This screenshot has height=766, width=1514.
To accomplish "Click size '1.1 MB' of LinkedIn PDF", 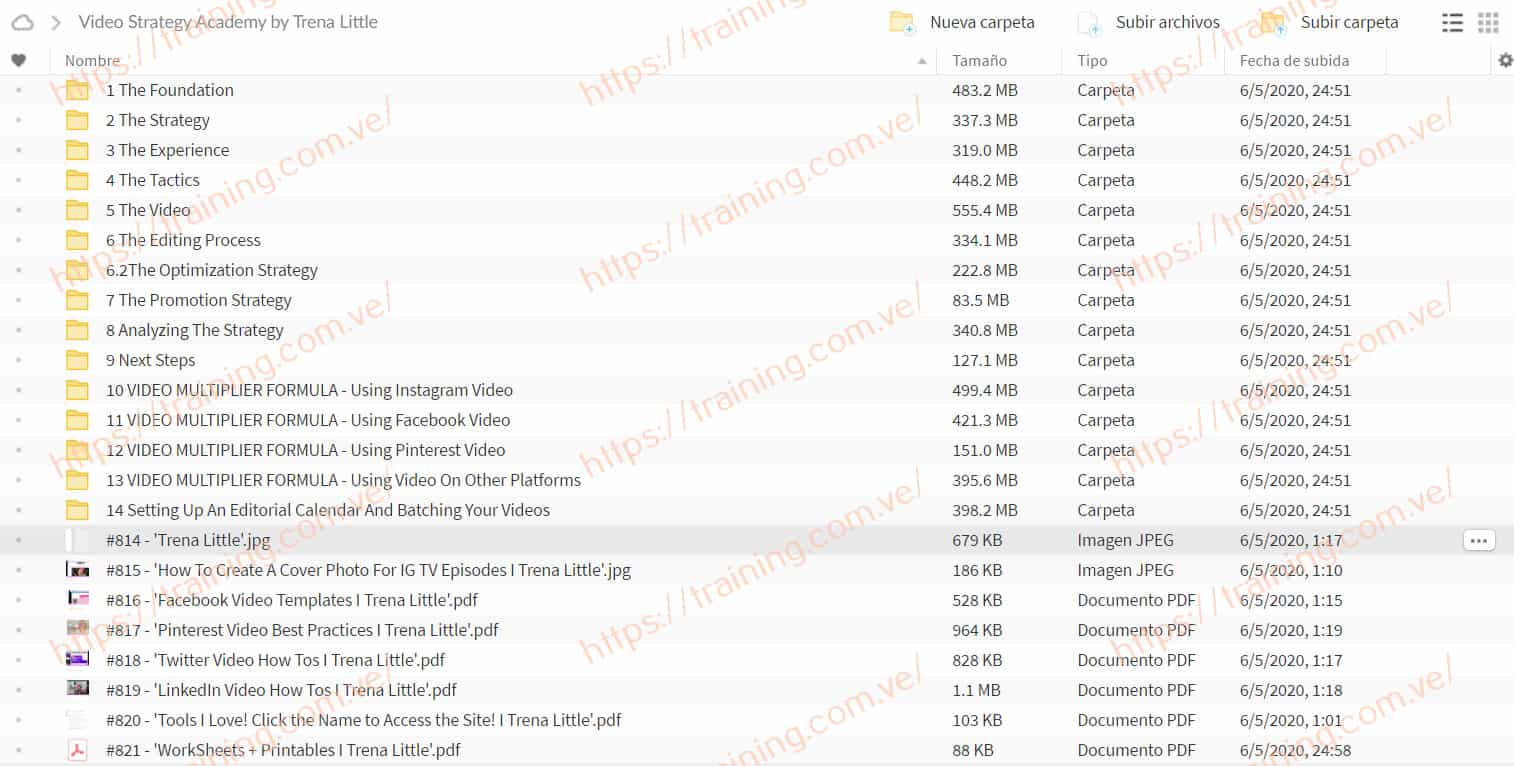I will 976,690.
